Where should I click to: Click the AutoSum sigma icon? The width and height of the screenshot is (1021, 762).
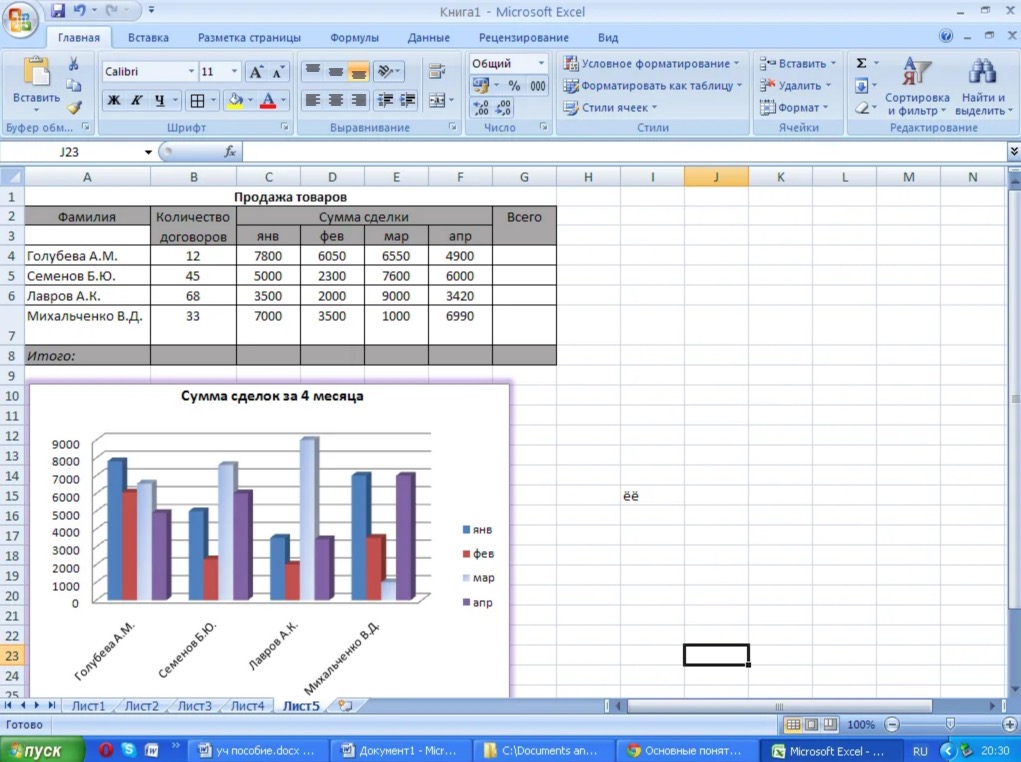[861, 63]
